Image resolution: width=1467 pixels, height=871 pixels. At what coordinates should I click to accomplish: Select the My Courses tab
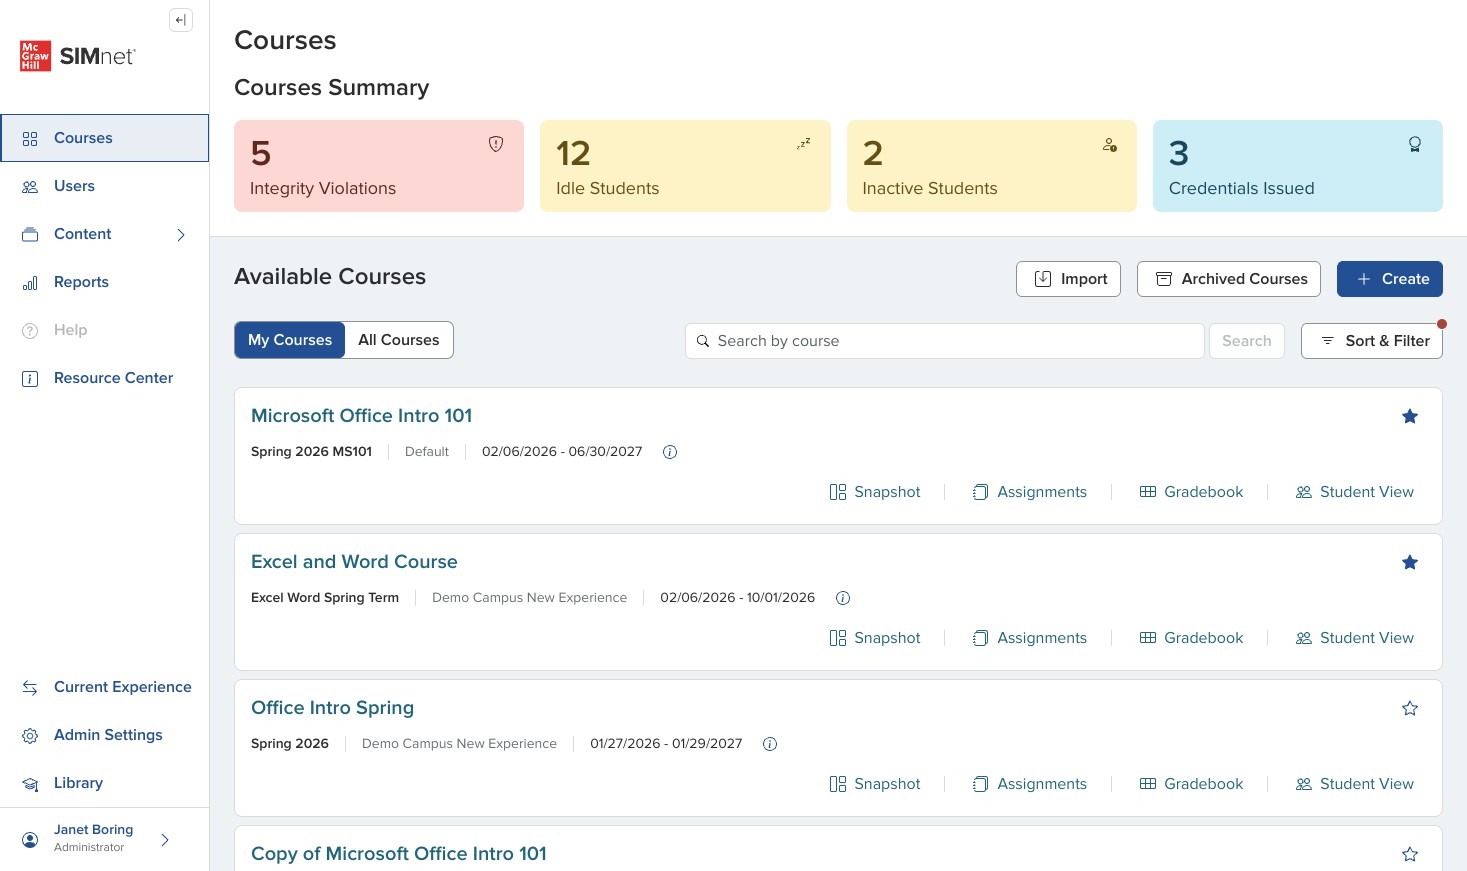pyautogui.click(x=290, y=340)
